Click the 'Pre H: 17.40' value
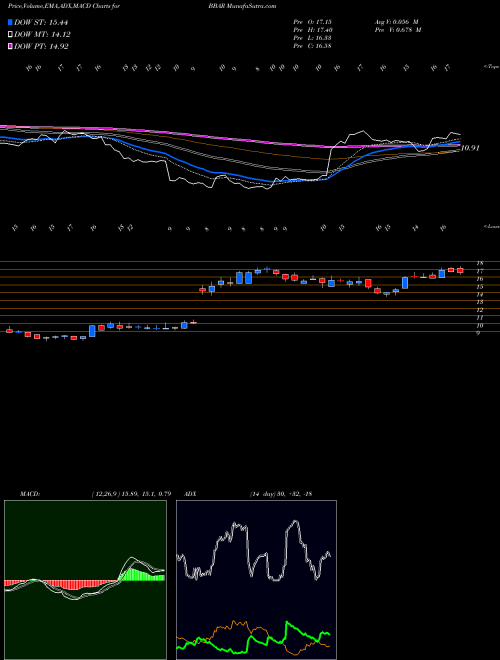 point(312,30)
